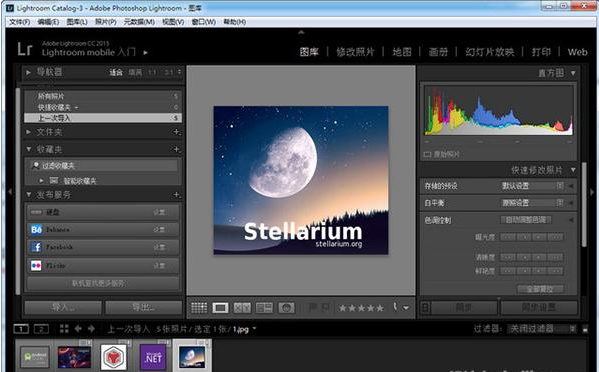
Task: Expand the Folders panel
Action: tap(28, 132)
